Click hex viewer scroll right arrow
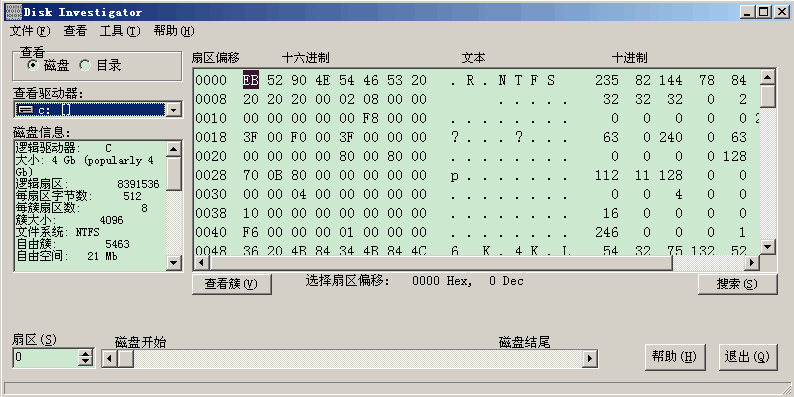This screenshot has width=794, height=397. point(752,263)
